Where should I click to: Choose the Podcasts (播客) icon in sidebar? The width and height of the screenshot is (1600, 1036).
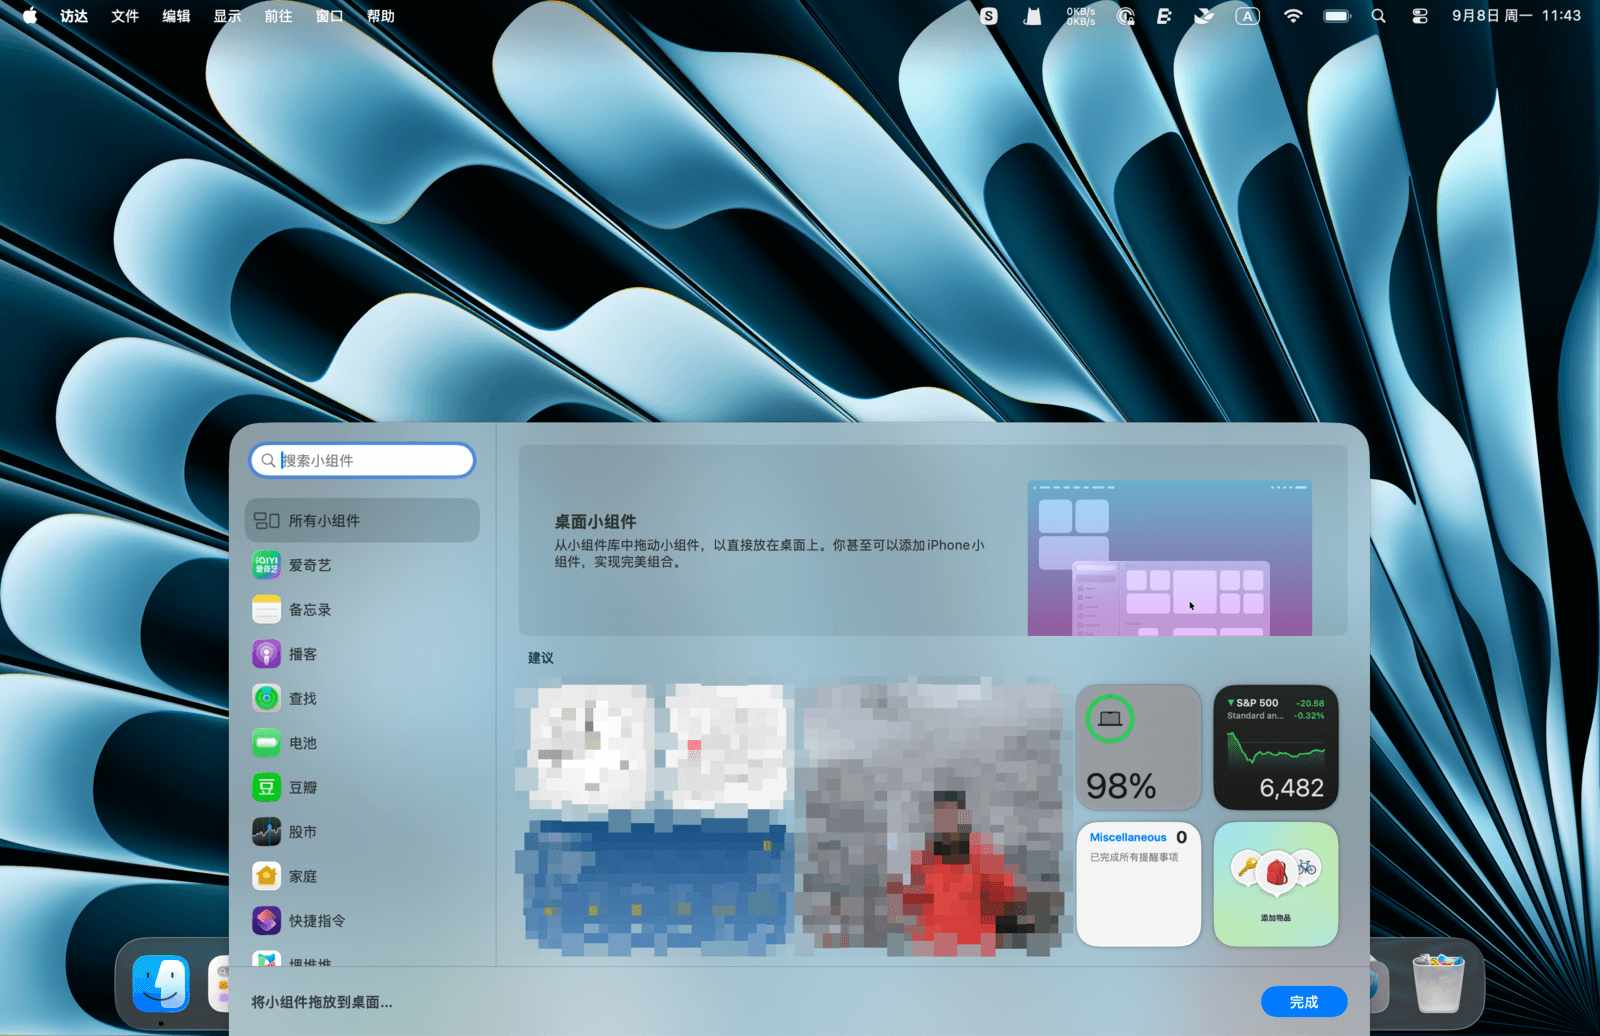266,654
